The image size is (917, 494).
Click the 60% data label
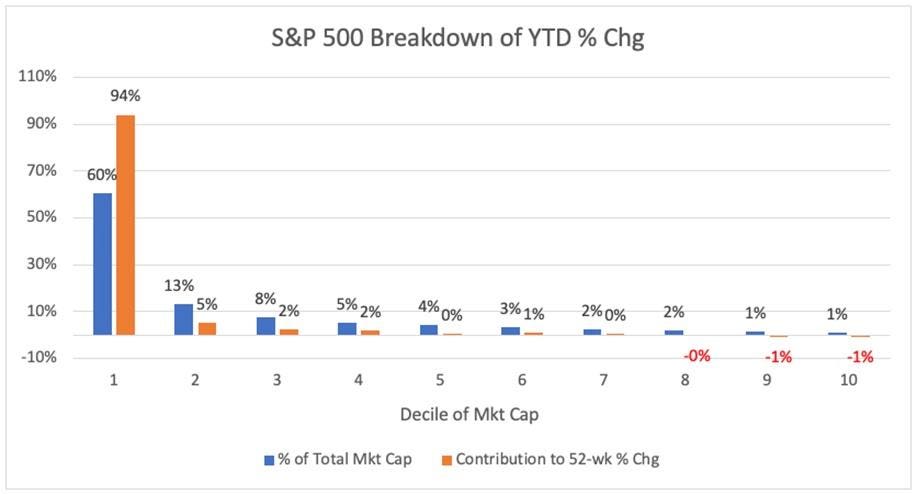pyautogui.click(x=102, y=174)
